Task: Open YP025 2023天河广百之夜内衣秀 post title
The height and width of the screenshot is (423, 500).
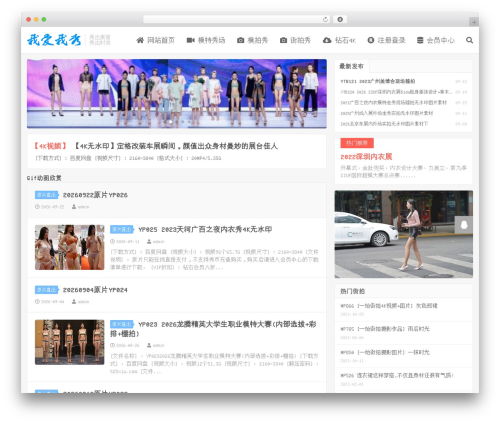Action: click(x=205, y=229)
